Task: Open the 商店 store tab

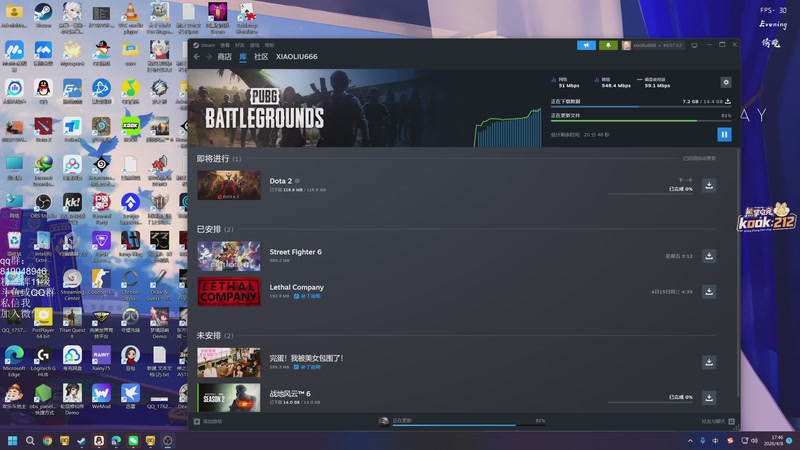Action: (224, 57)
